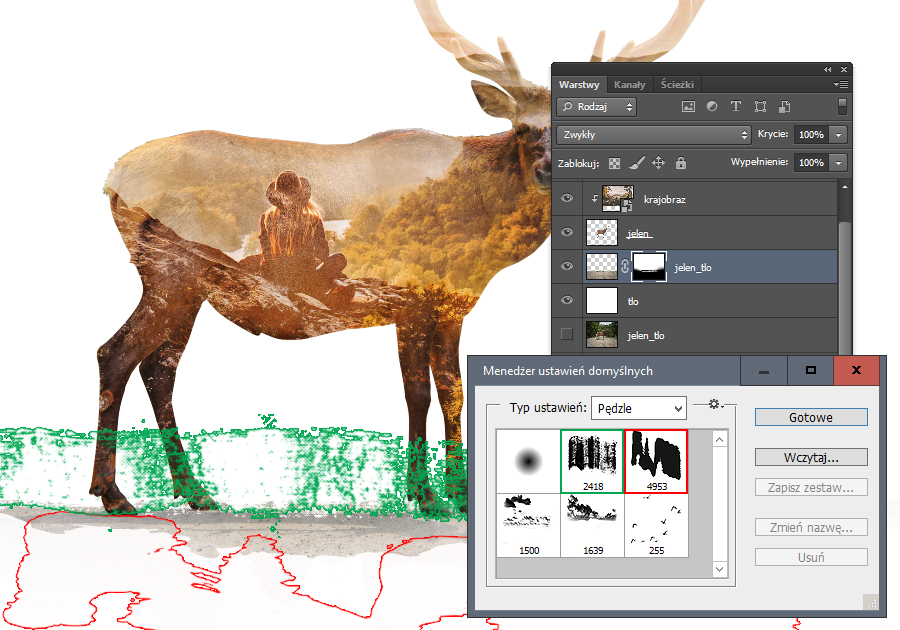This screenshot has height=630, width=900.
Task: Click the smart object filter icon
Action: pyautogui.click(x=785, y=106)
